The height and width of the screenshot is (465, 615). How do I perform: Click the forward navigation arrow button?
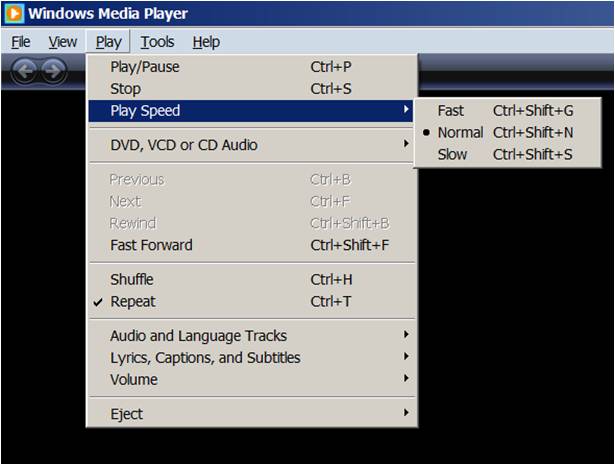(52, 70)
